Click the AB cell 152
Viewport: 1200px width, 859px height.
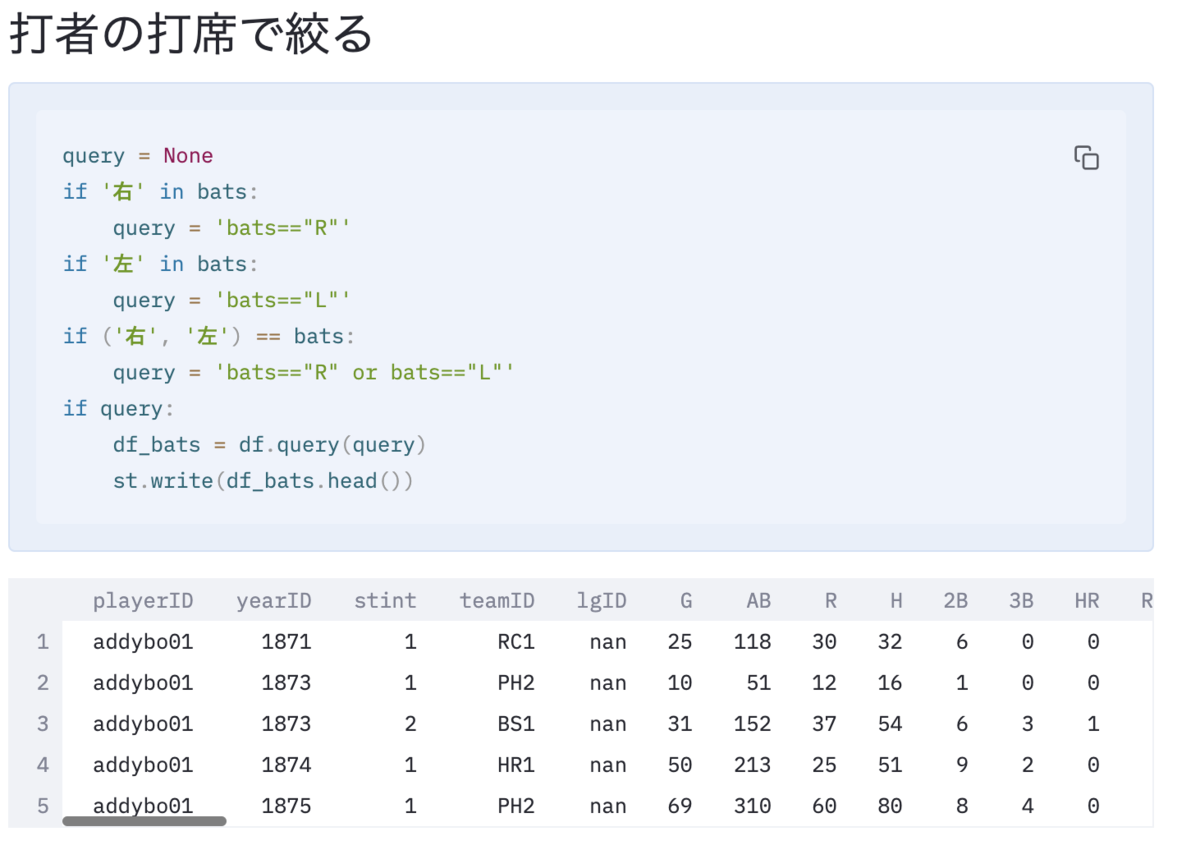pos(752,724)
